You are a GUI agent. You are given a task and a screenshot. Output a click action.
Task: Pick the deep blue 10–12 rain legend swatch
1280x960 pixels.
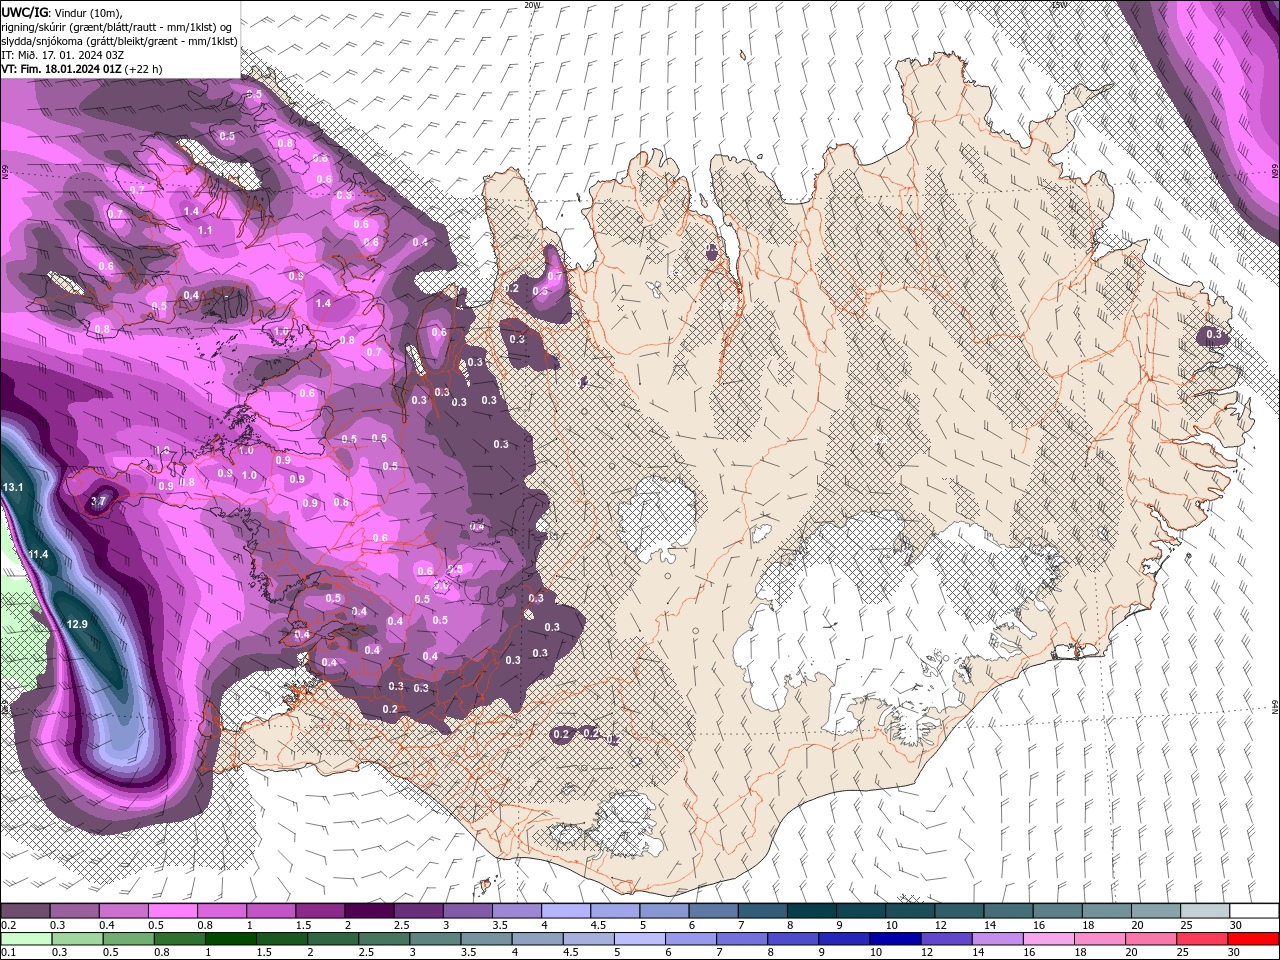pyautogui.click(x=894, y=938)
